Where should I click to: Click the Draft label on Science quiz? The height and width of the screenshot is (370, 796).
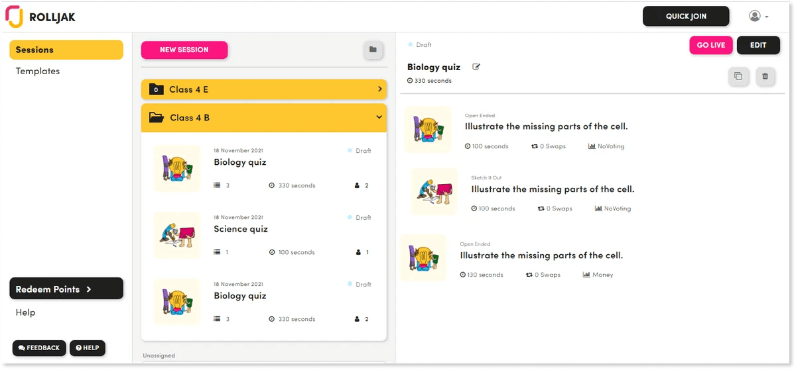(x=363, y=217)
